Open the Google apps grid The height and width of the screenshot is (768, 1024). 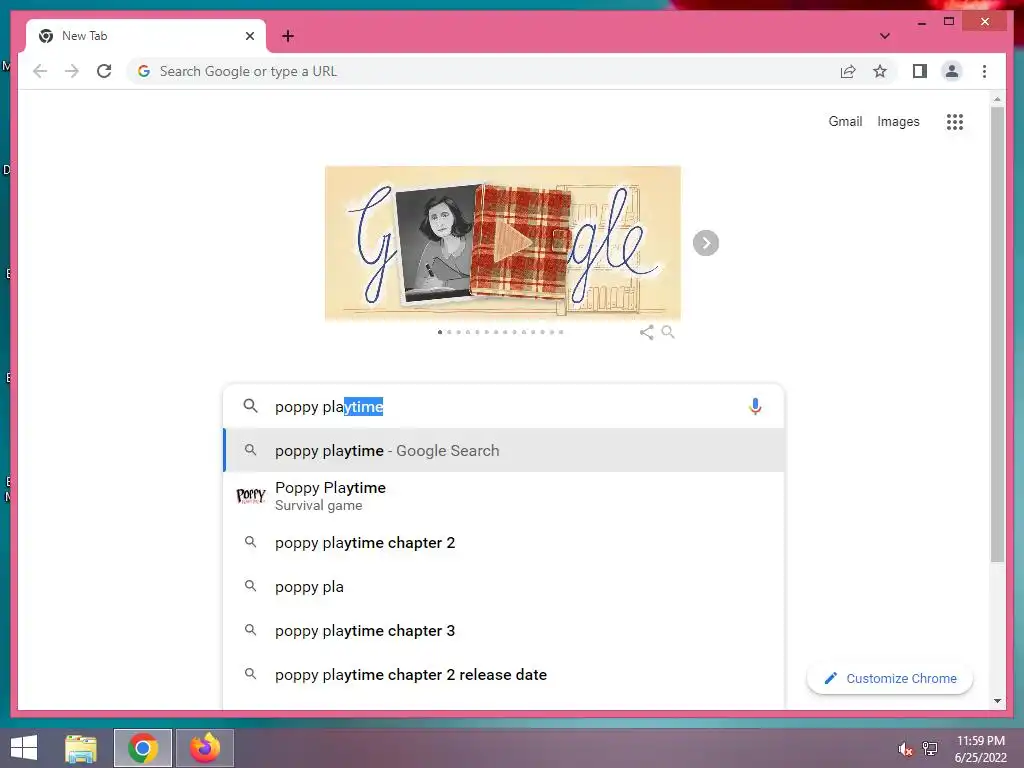[955, 121]
